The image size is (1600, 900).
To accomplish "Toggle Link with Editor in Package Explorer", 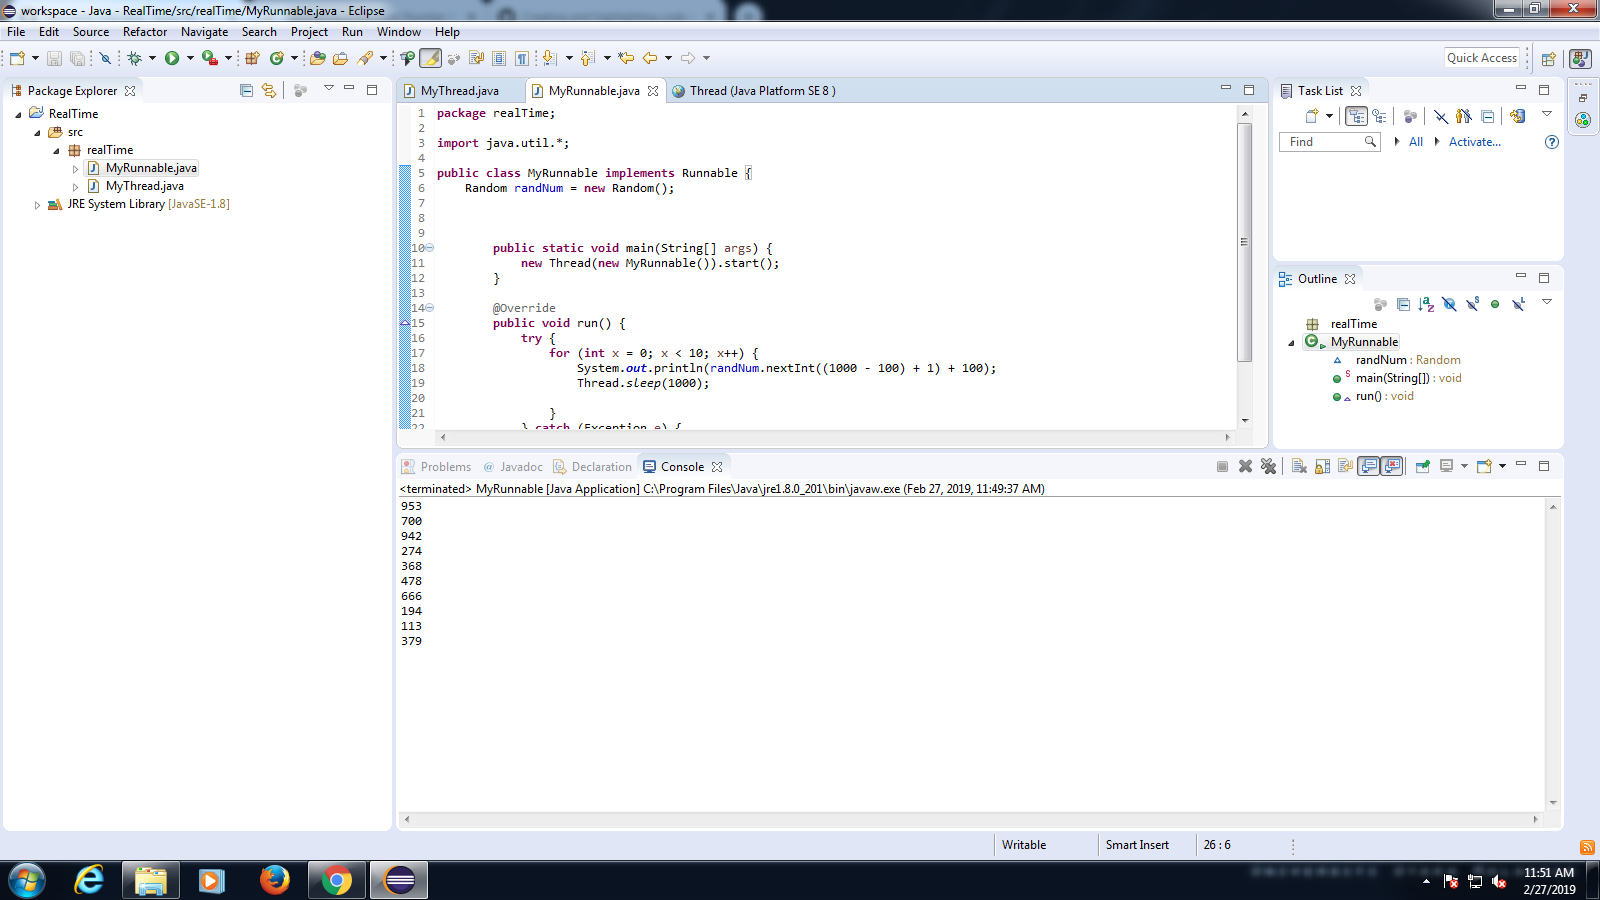I will [x=269, y=90].
